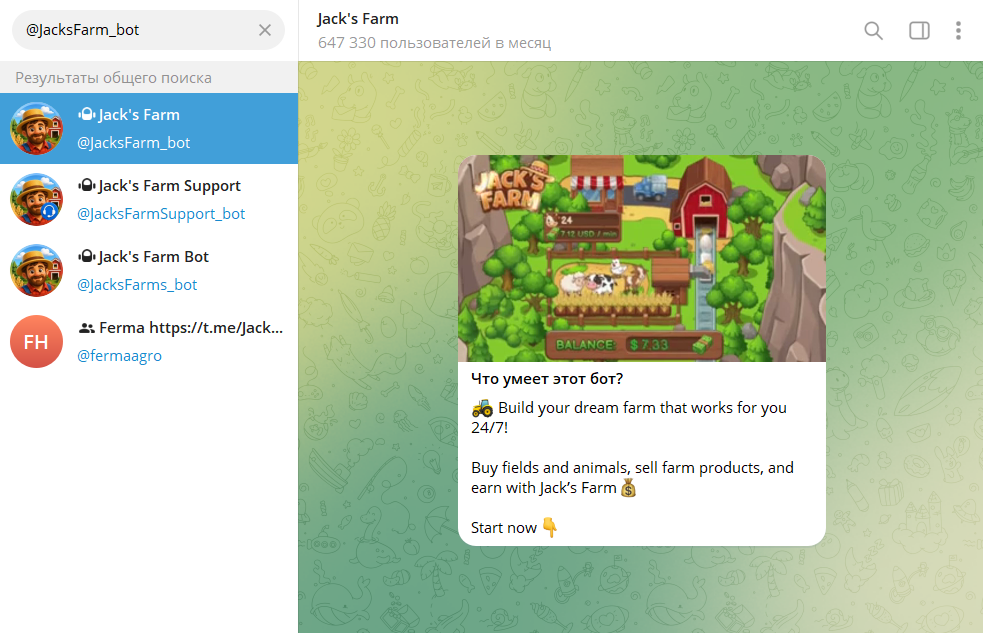The image size is (983, 633).
Task: Click 'Buy fields and animals' description text
Action: 632,478
